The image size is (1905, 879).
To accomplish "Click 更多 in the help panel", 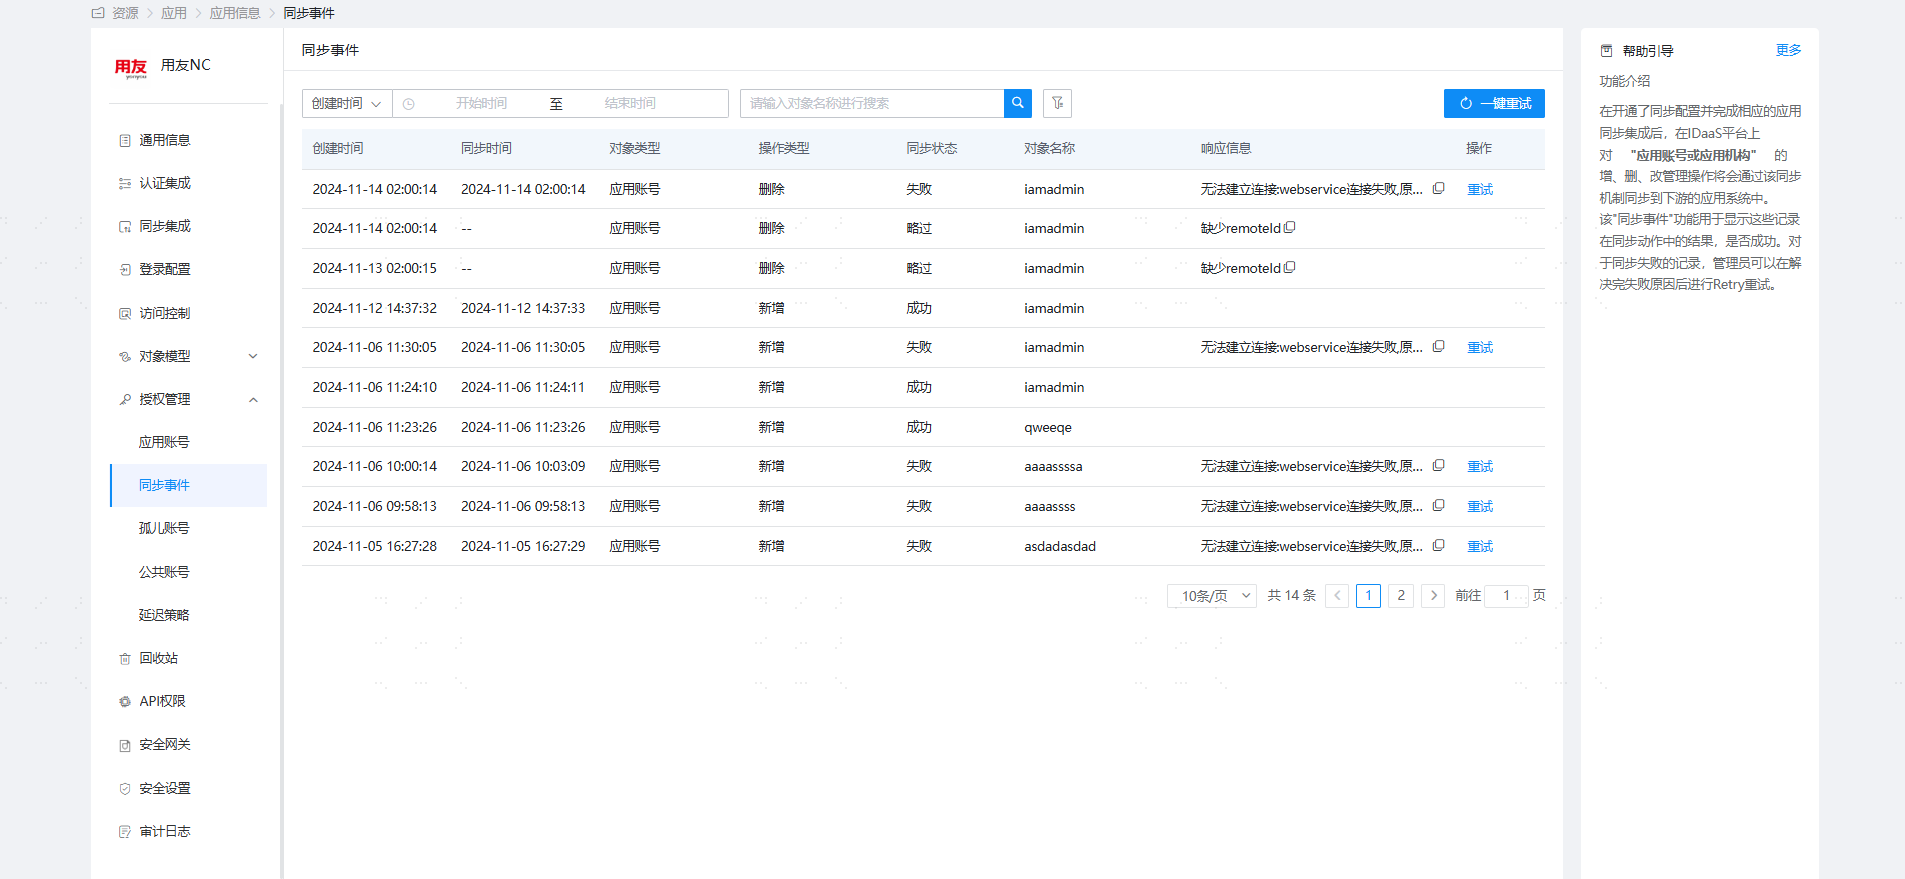I will [1788, 50].
